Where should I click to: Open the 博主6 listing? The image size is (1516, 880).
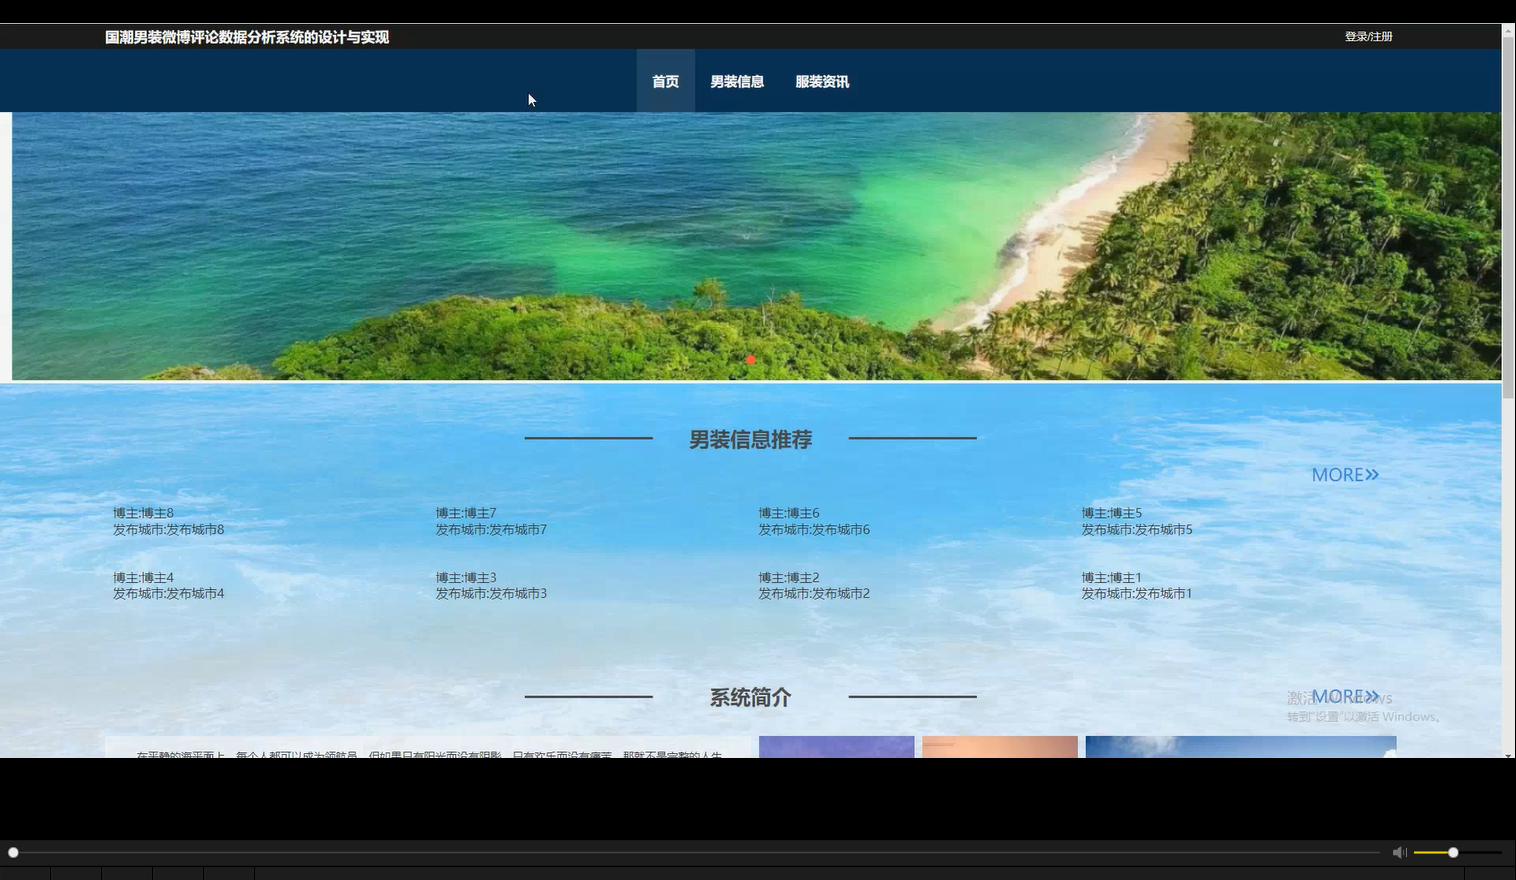[813, 520]
